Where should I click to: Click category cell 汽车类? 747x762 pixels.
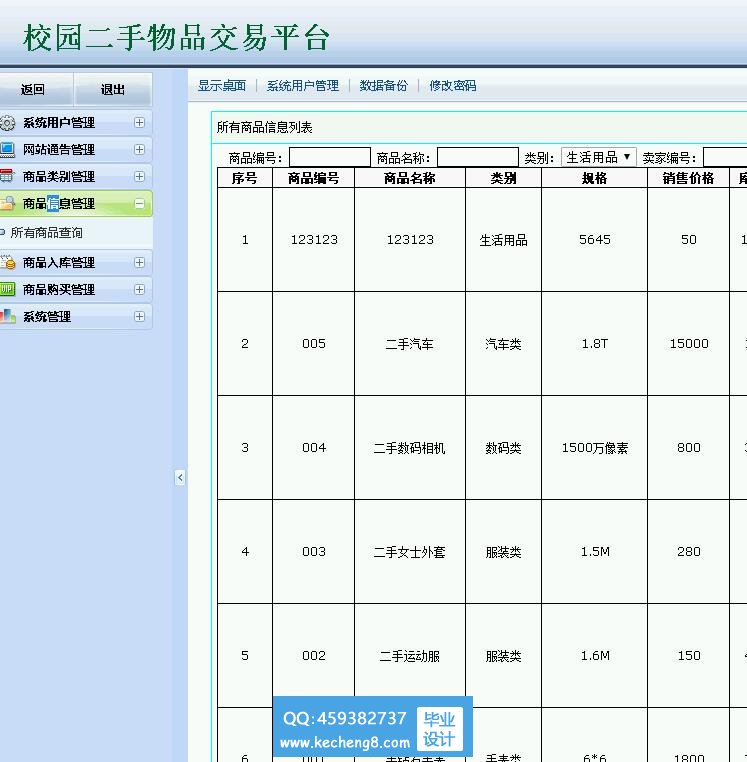click(x=503, y=344)
